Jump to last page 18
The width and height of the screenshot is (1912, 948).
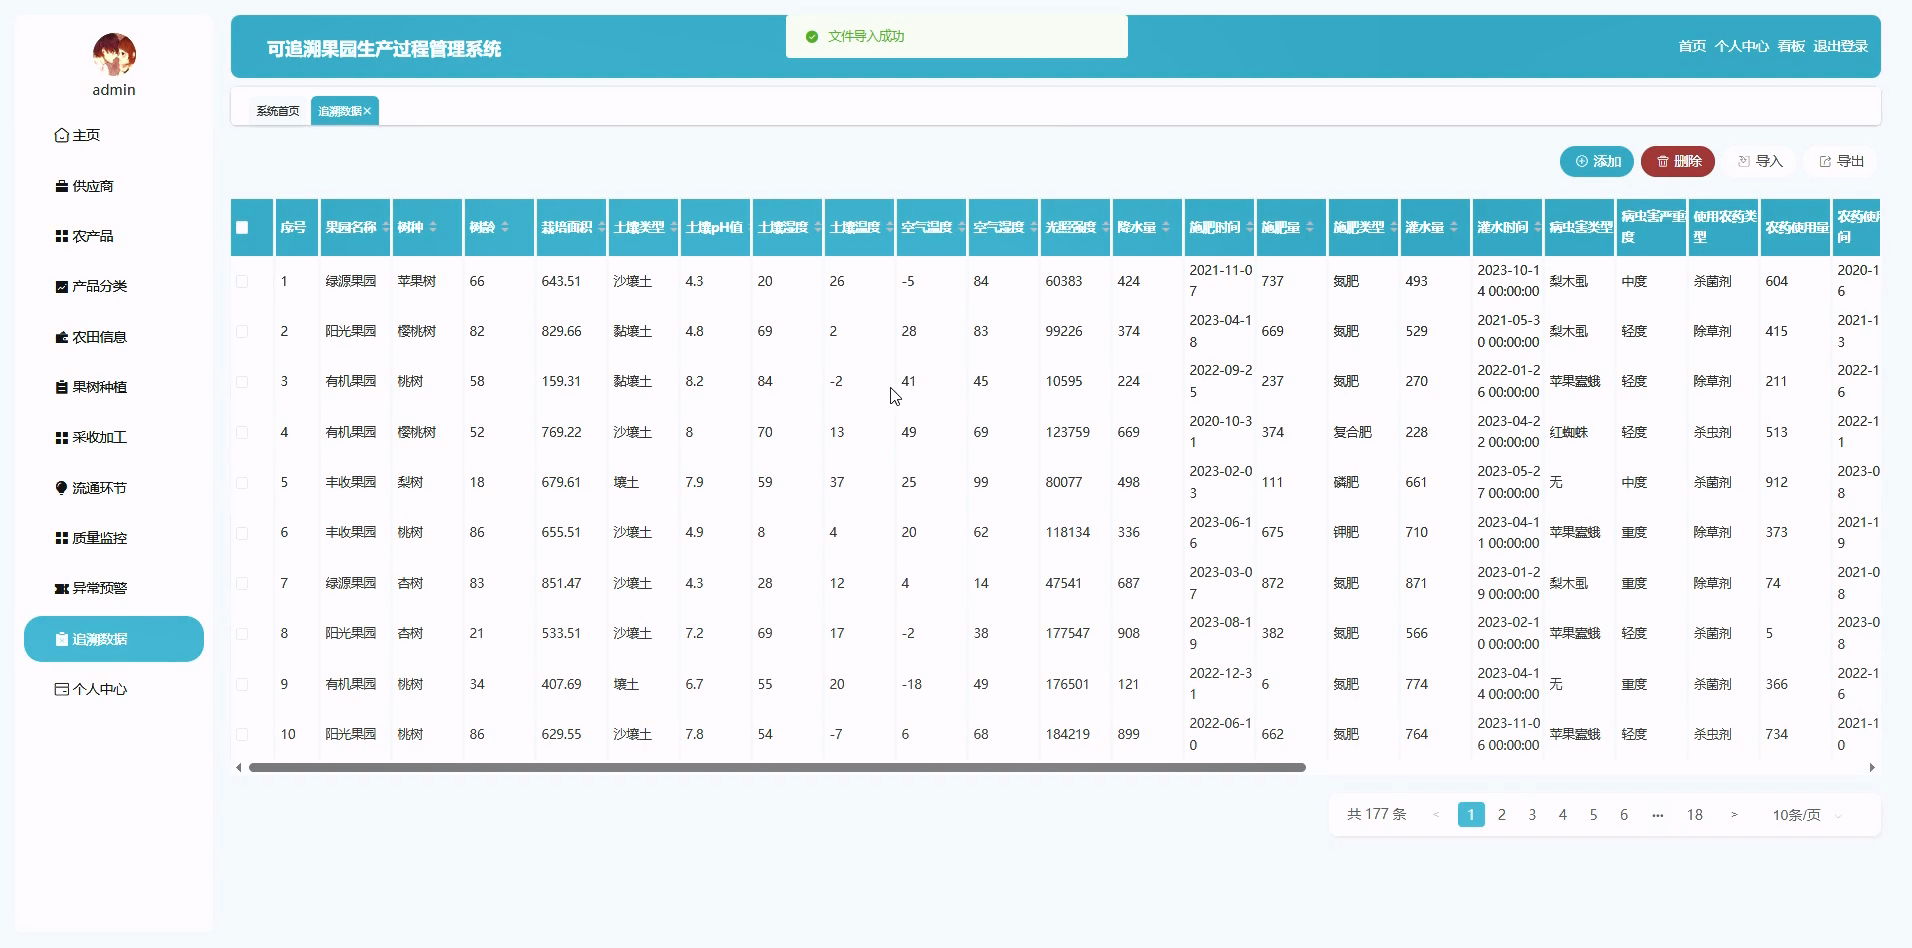[x=1695, y=815]
